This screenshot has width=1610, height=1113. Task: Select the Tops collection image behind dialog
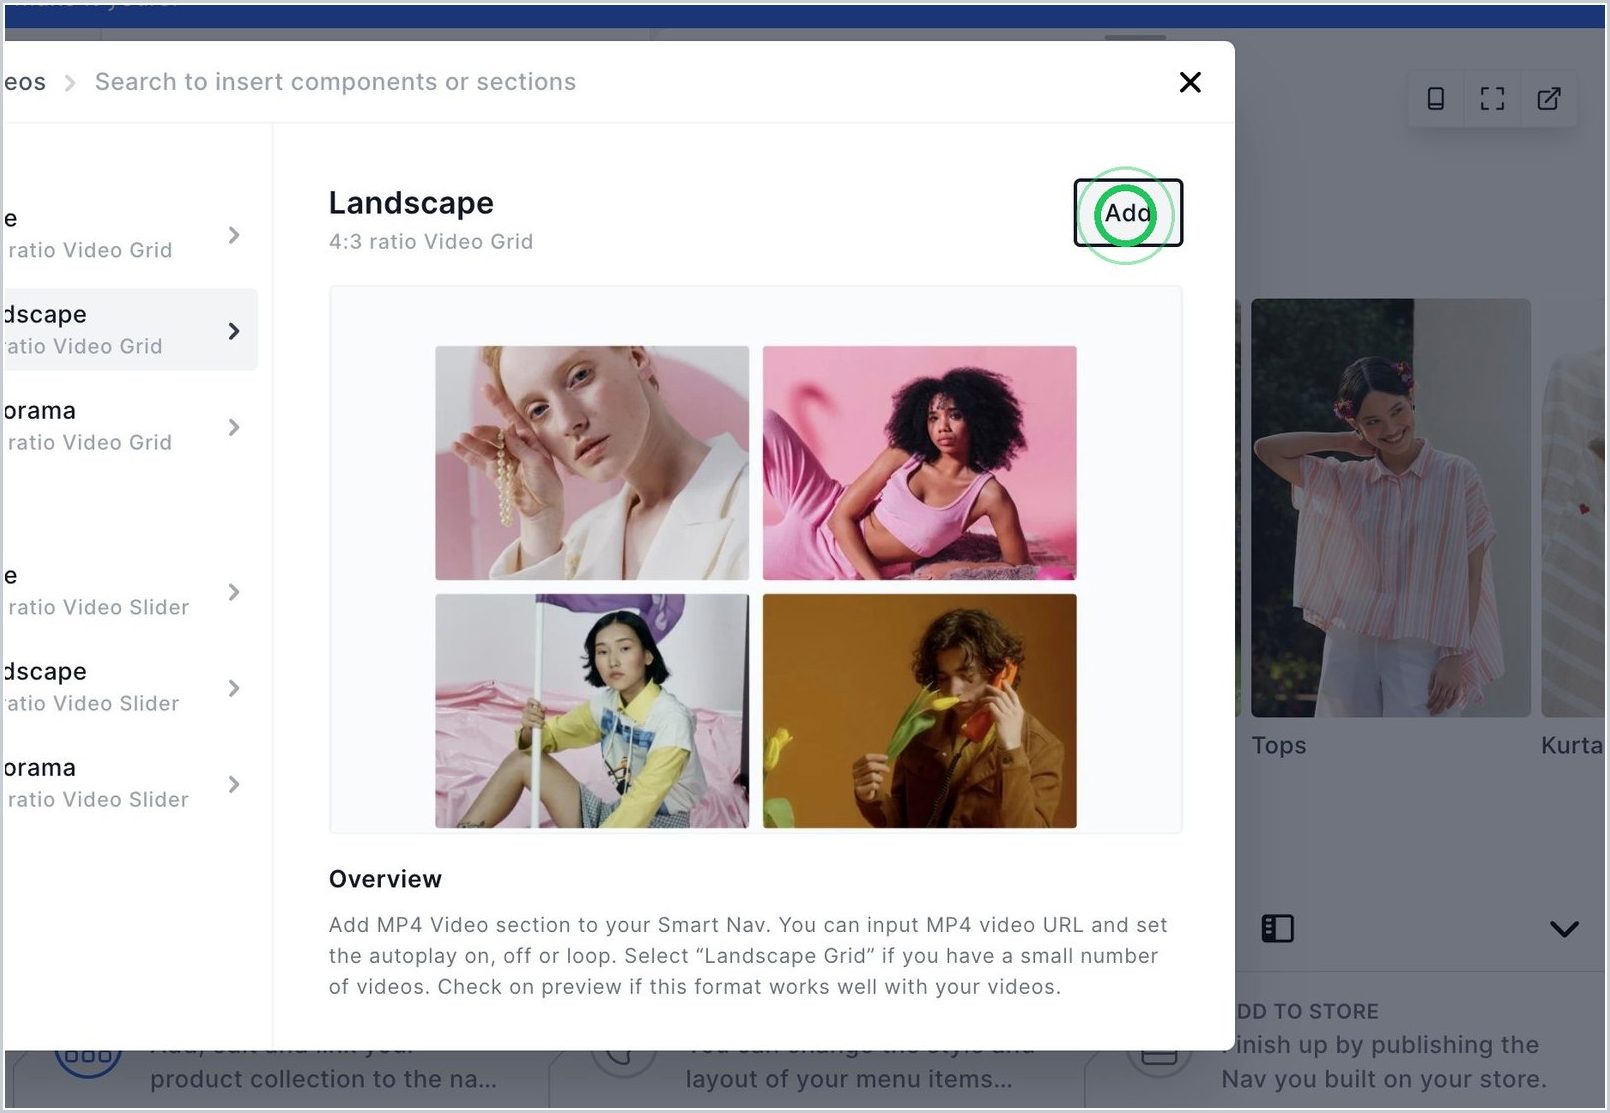tap(1391, 508)
